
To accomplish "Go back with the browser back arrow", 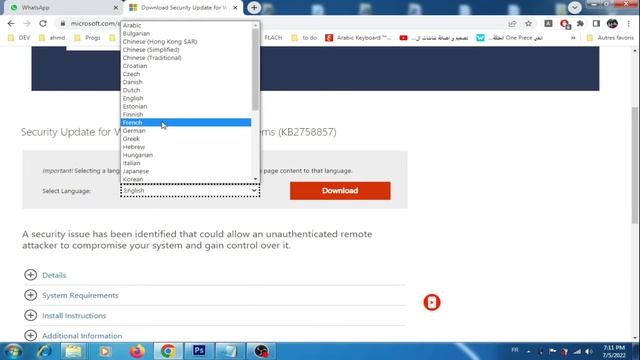I will click(x=11, y=24).
